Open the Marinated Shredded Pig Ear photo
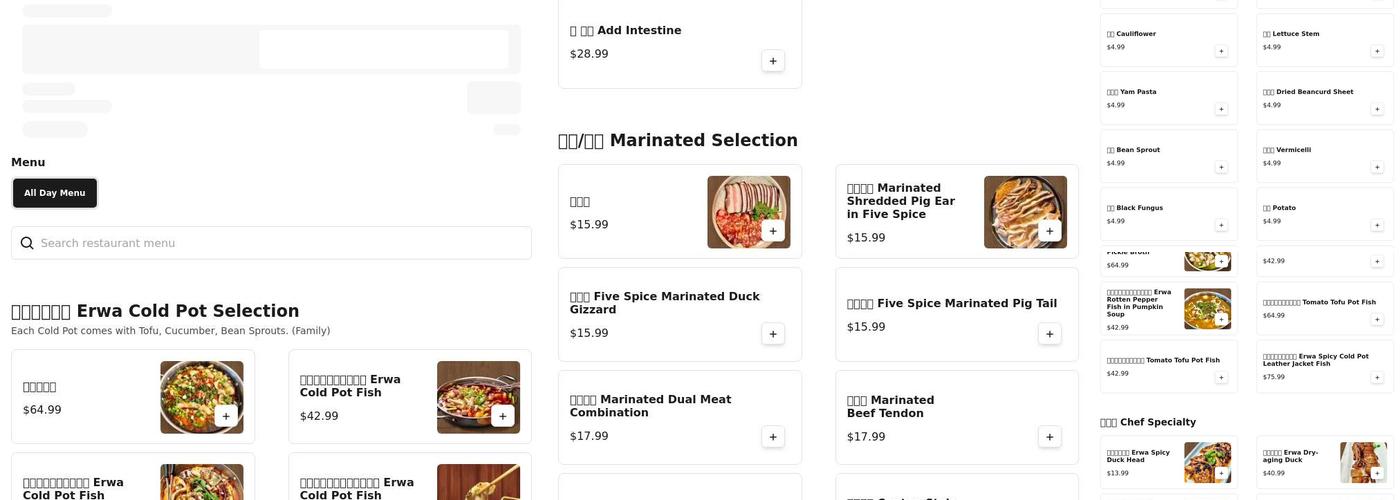Viewport: 1400px width, 500px height. point(1025,212)
